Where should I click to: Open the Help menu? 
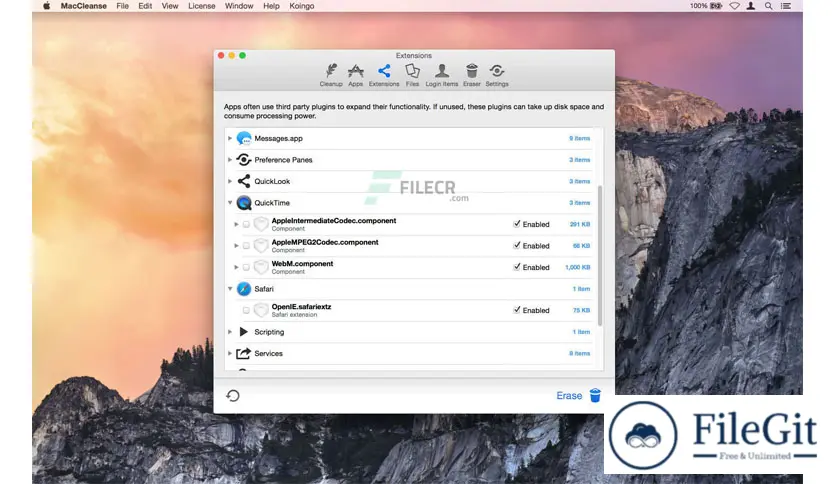[271, 6]
